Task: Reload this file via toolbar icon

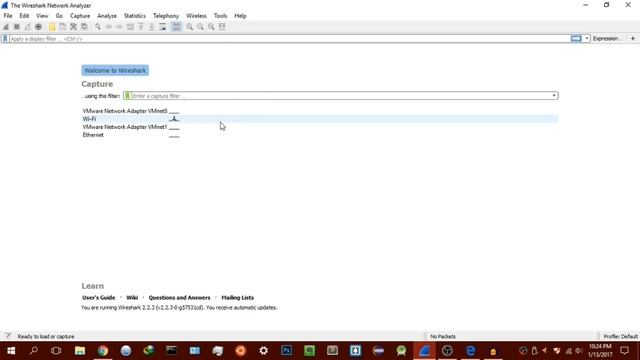Action: pos(84,27)
